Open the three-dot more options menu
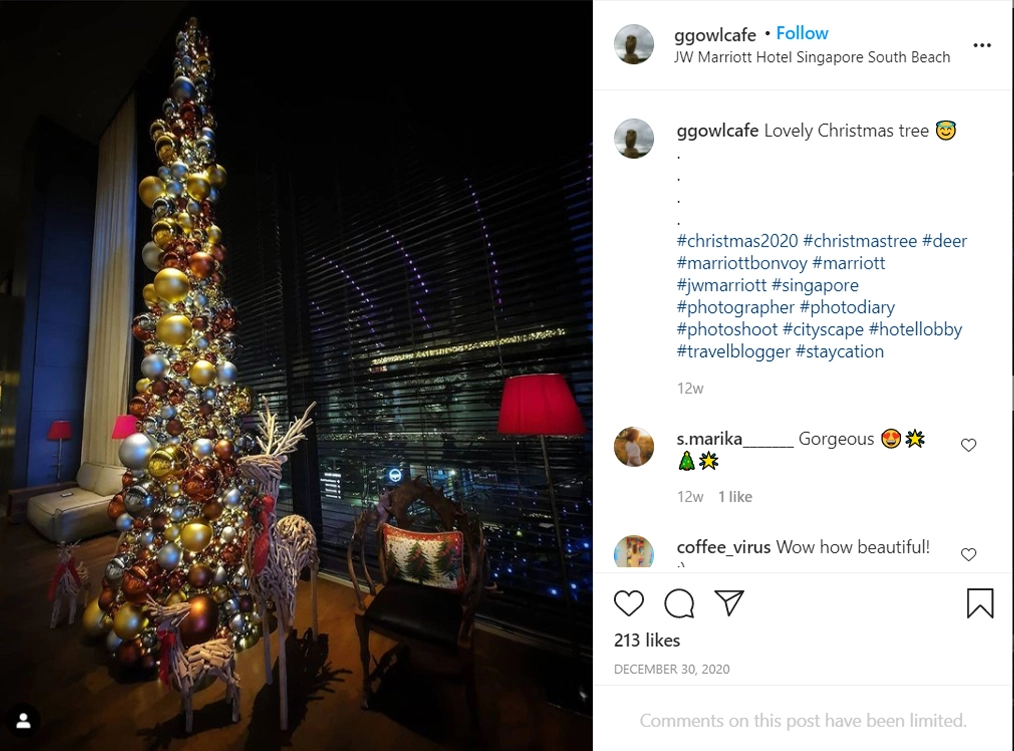The width and height of the screenshot is (1014, 751). (982, 45)
